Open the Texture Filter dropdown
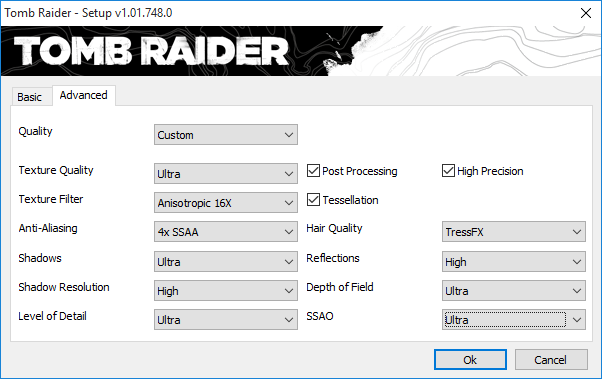602x379 pixels. [x=226, y=203]
